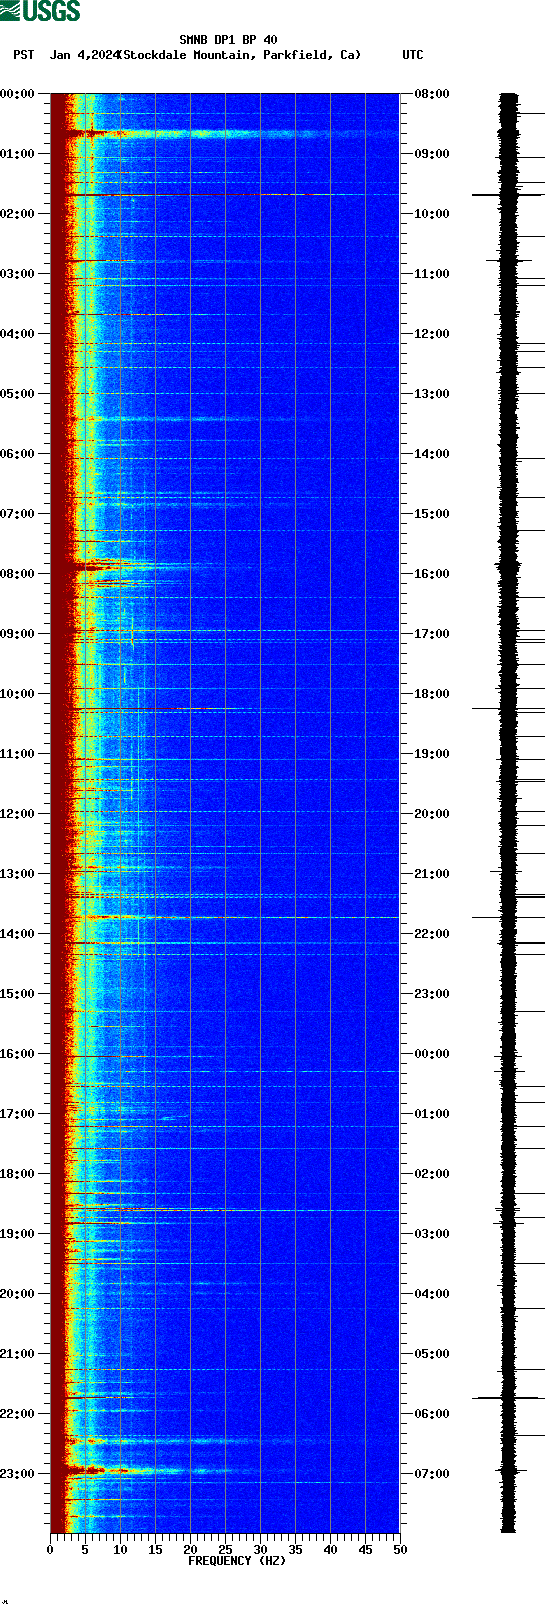Click the 22:00 UTC time label
Viewport: 552px width, 1613px height.
pos(432,934)
